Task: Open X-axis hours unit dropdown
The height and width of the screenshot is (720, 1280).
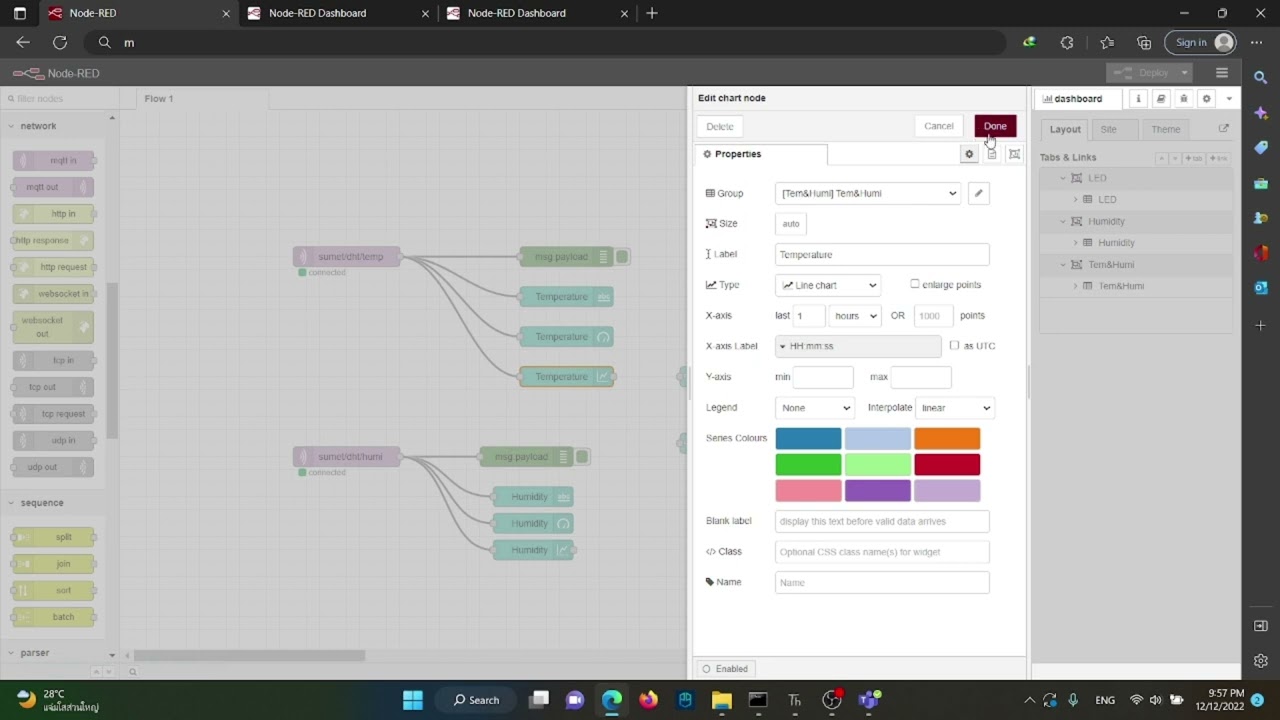Action: pos(855,315)
